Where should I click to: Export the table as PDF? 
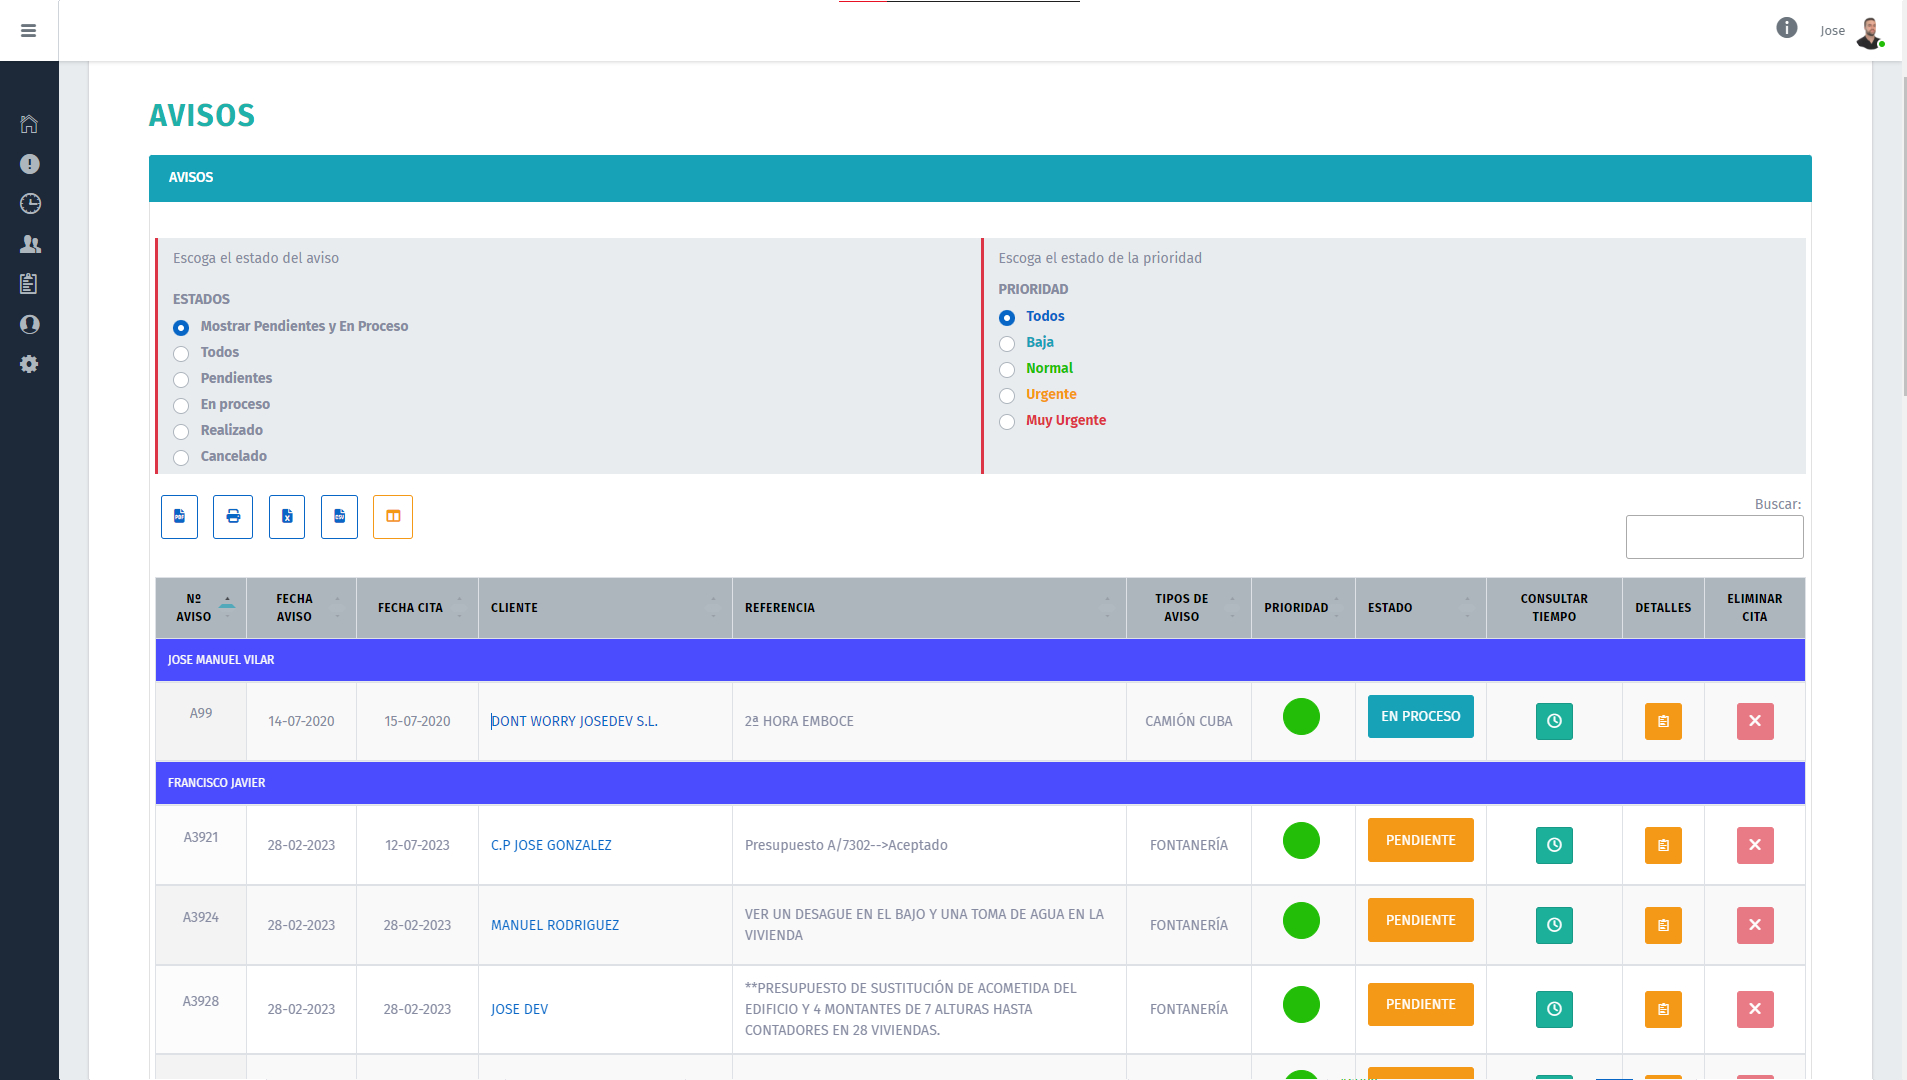(179, 517)
